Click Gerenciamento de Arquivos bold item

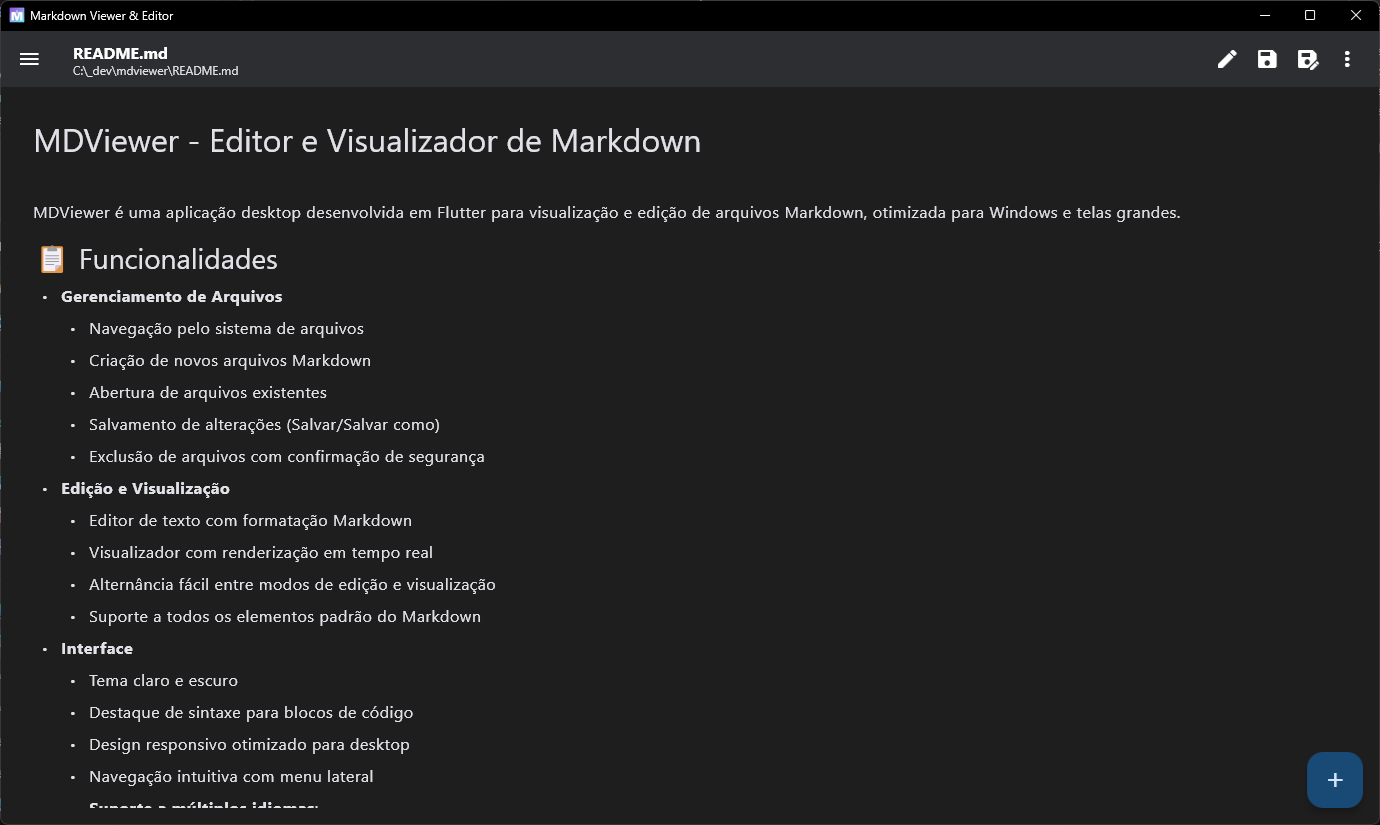point(172,297)
